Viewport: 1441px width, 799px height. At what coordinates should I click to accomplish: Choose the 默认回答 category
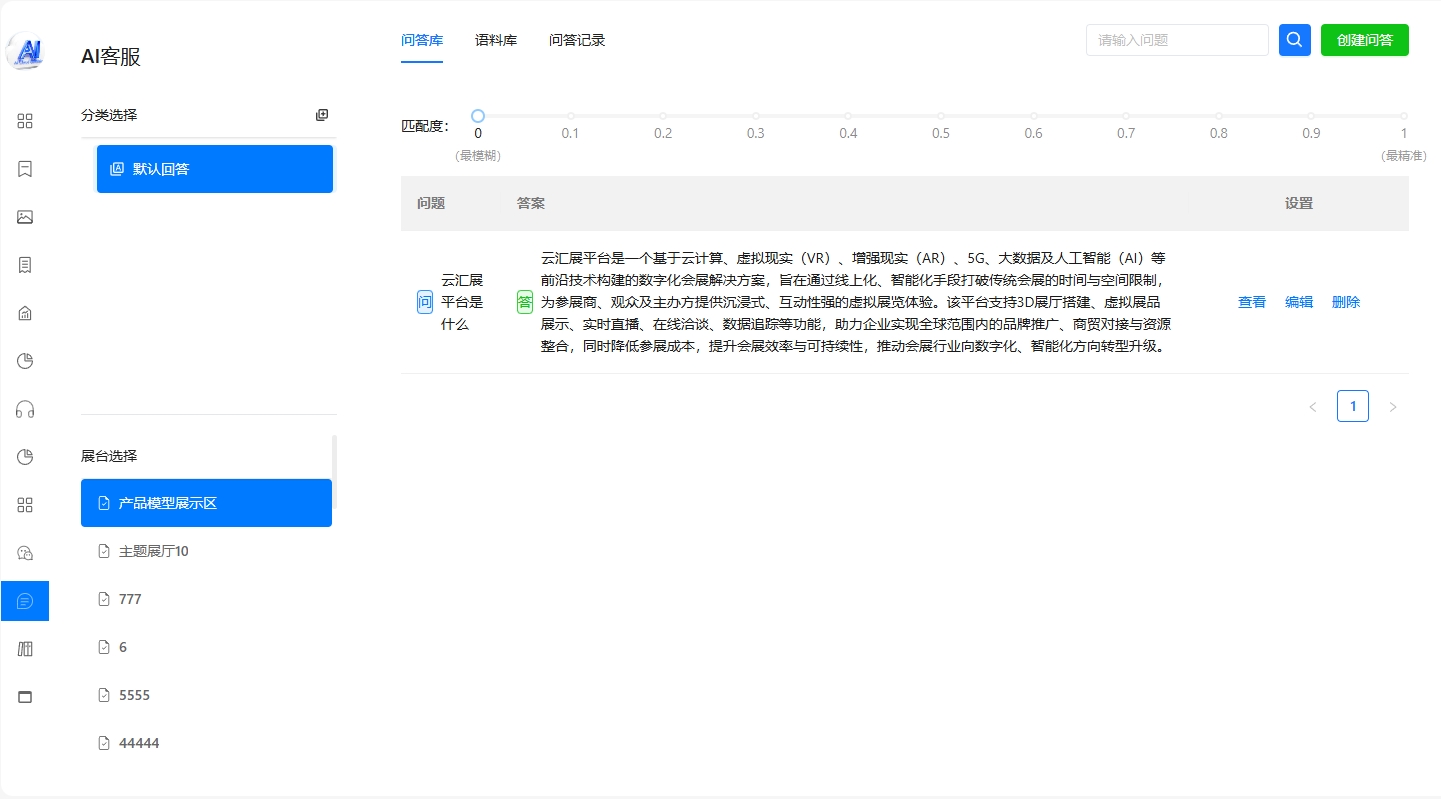point(214,169)
